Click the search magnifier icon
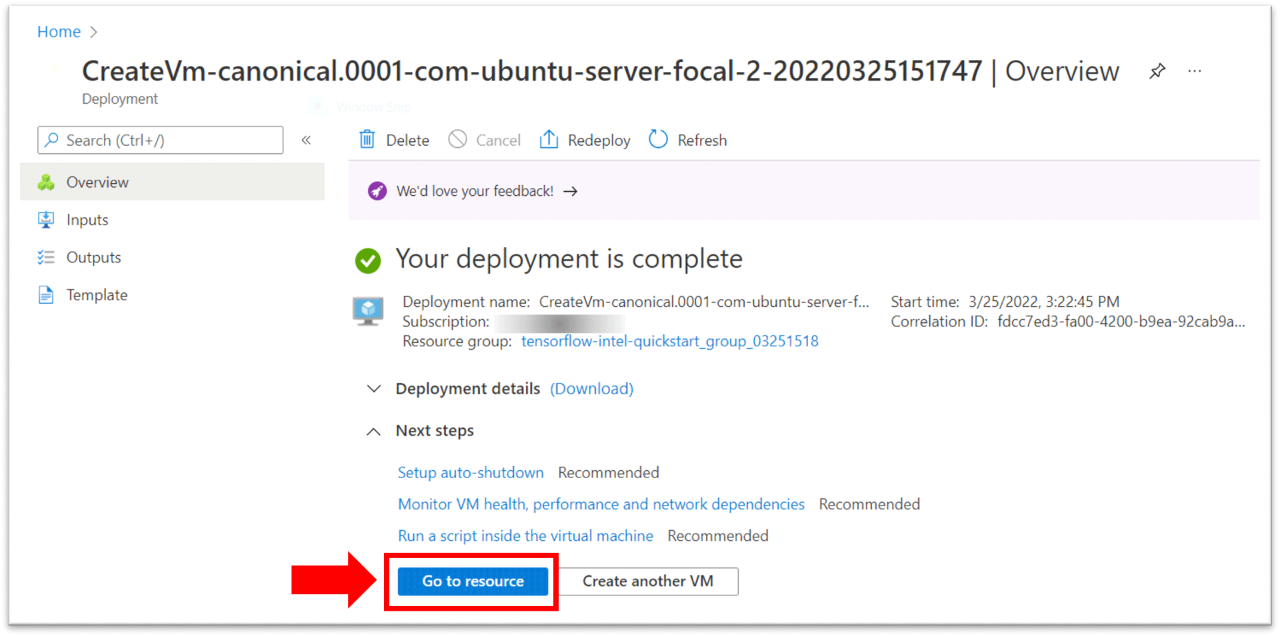The width and height of the screenshot is (1280, 636). pyautogui.click(x=52, y=140)
